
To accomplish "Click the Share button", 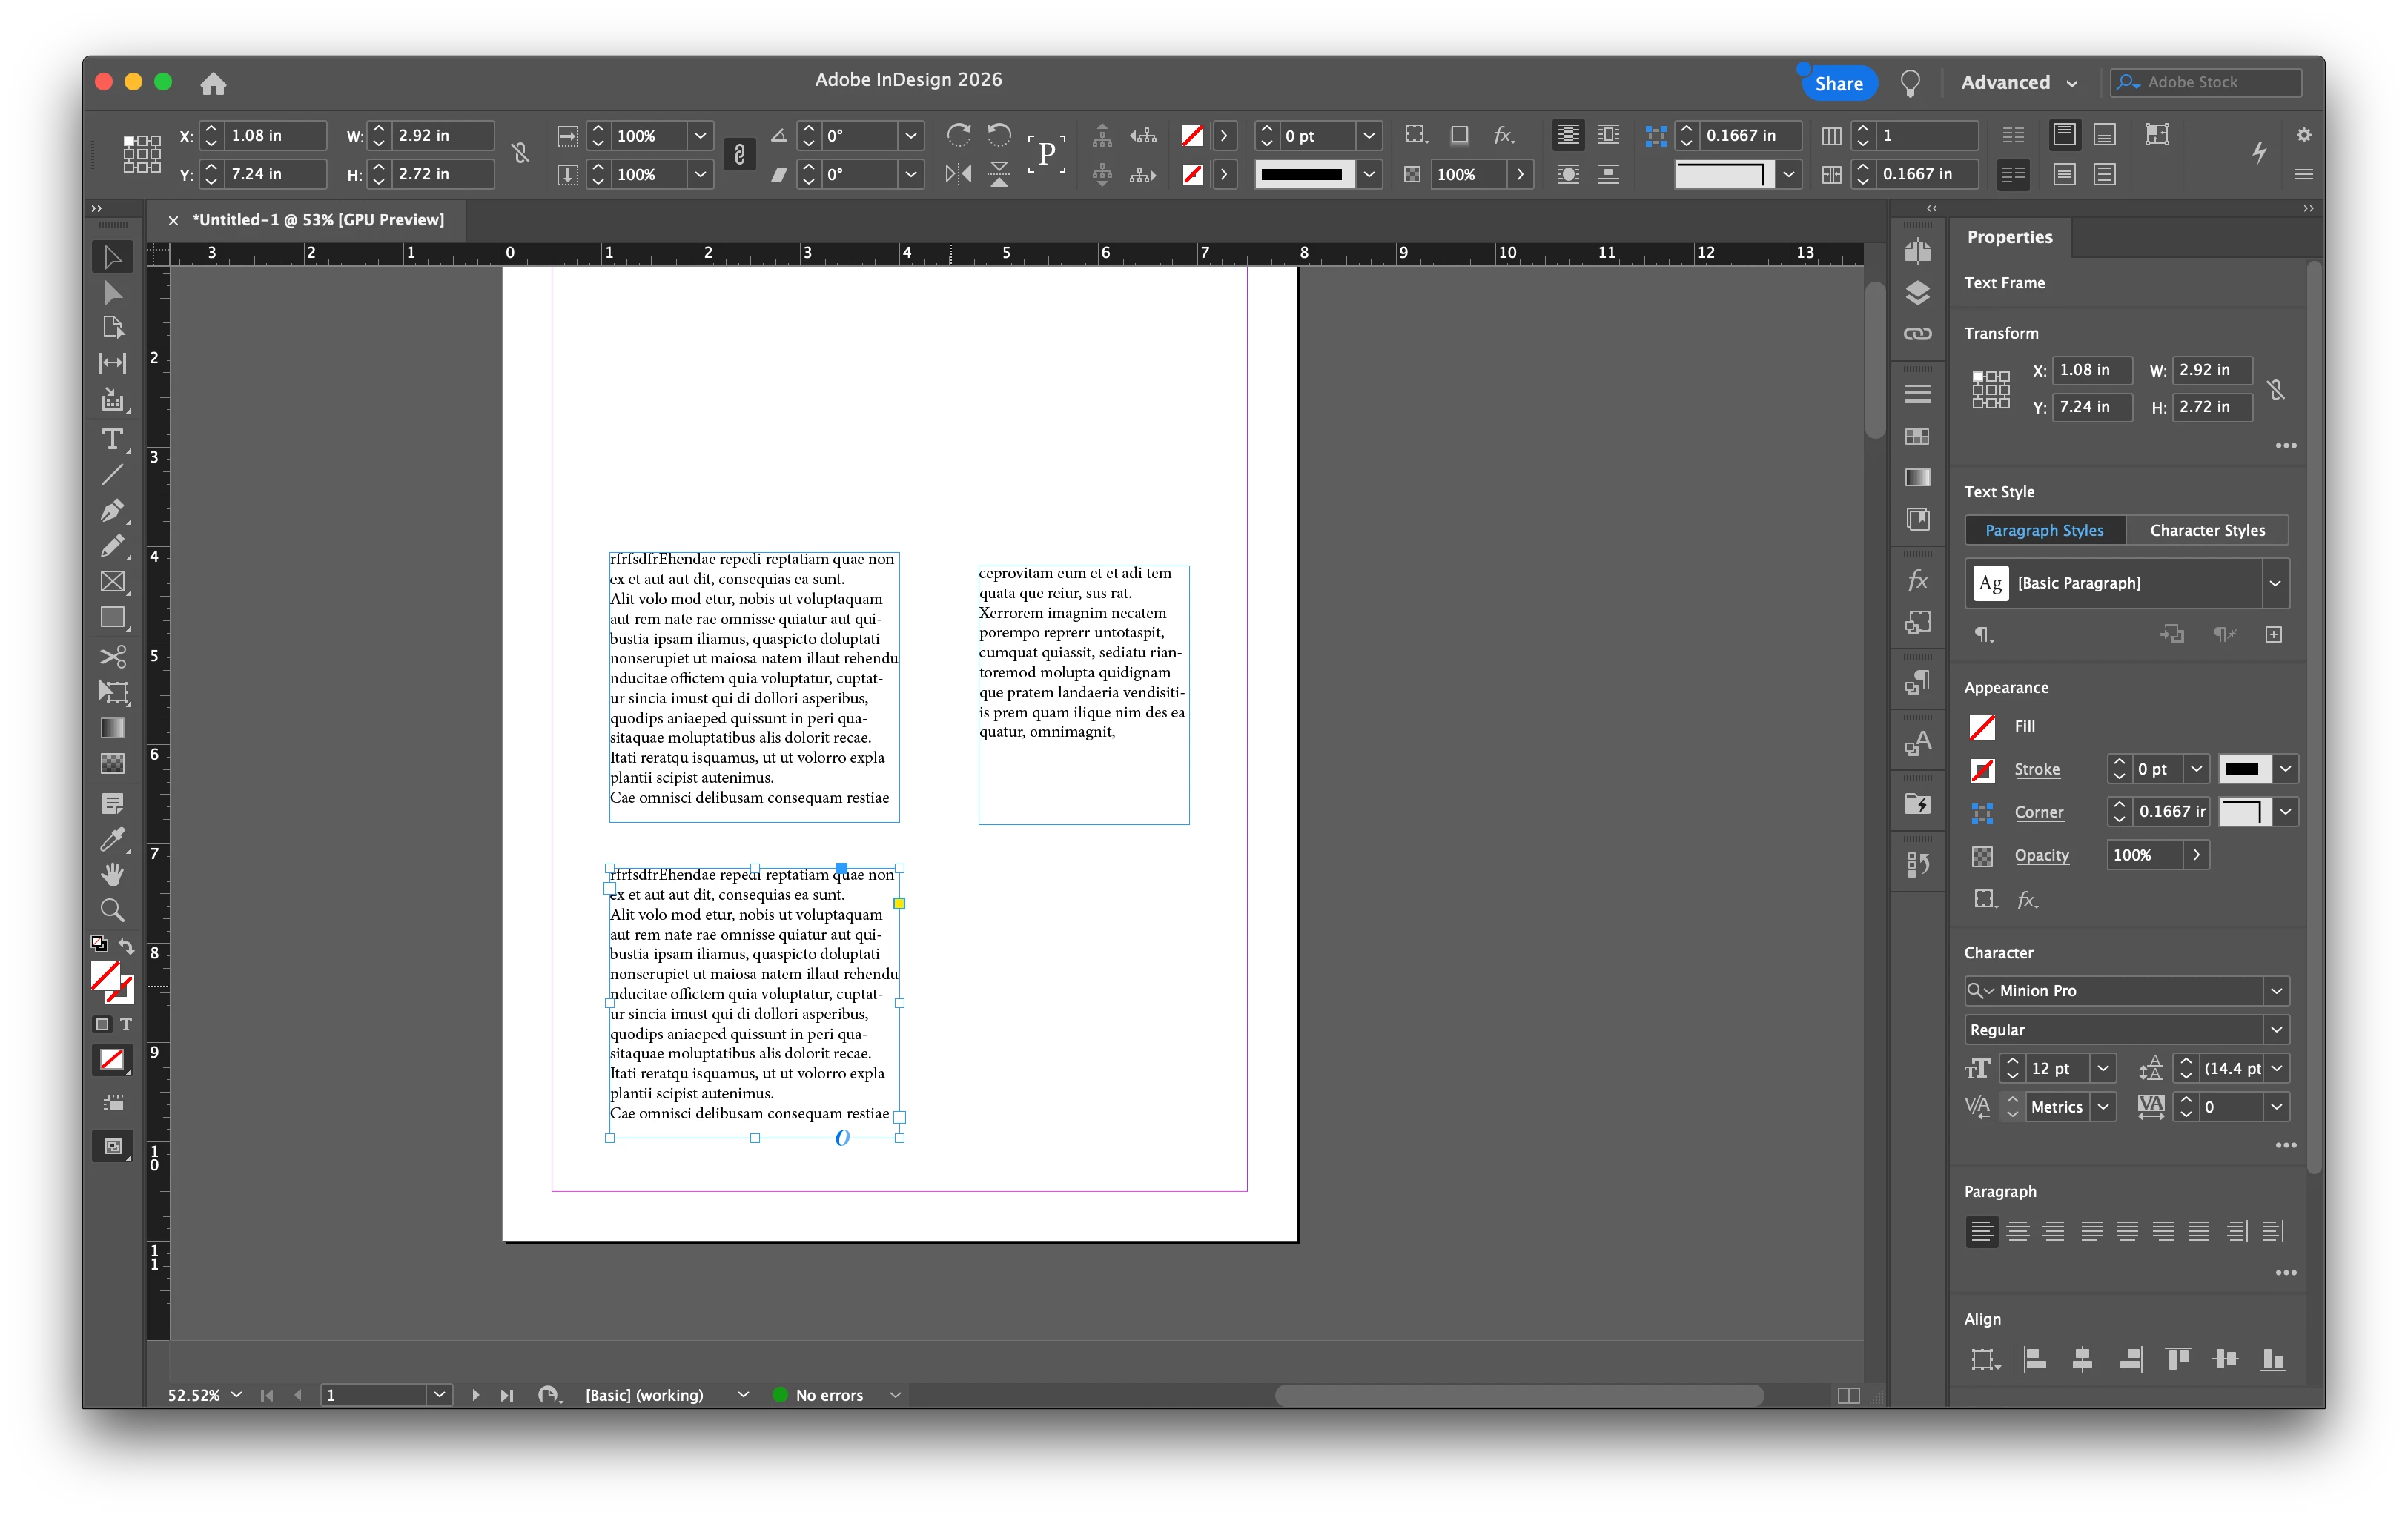I will [1838, 84].
